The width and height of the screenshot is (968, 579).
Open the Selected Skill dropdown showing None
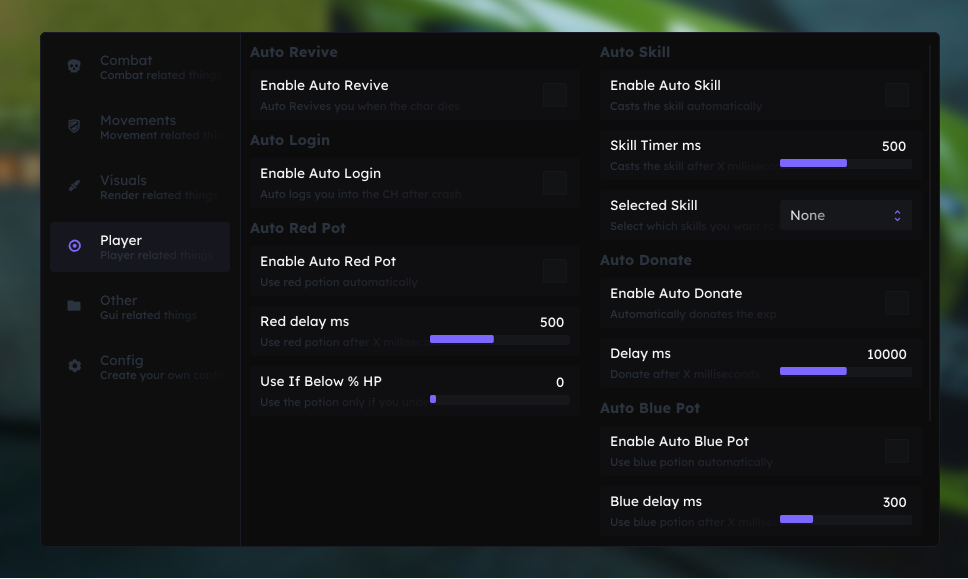coord(845,216)
